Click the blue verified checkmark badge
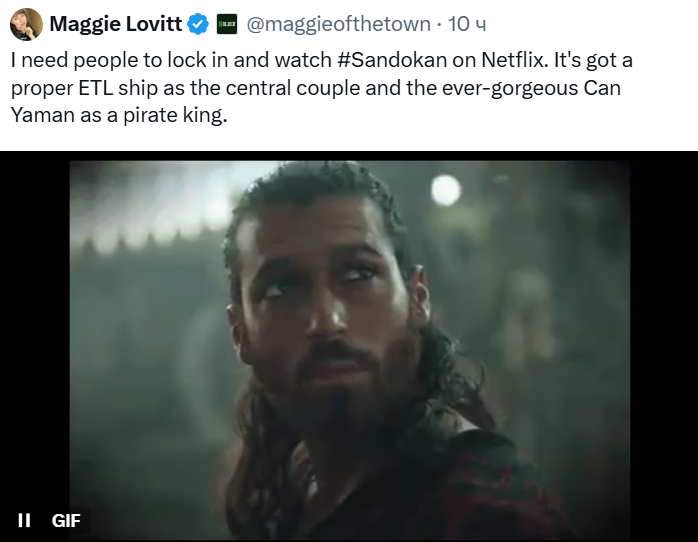The height and width of the screenshot is (542, 698). pos(198,23)
